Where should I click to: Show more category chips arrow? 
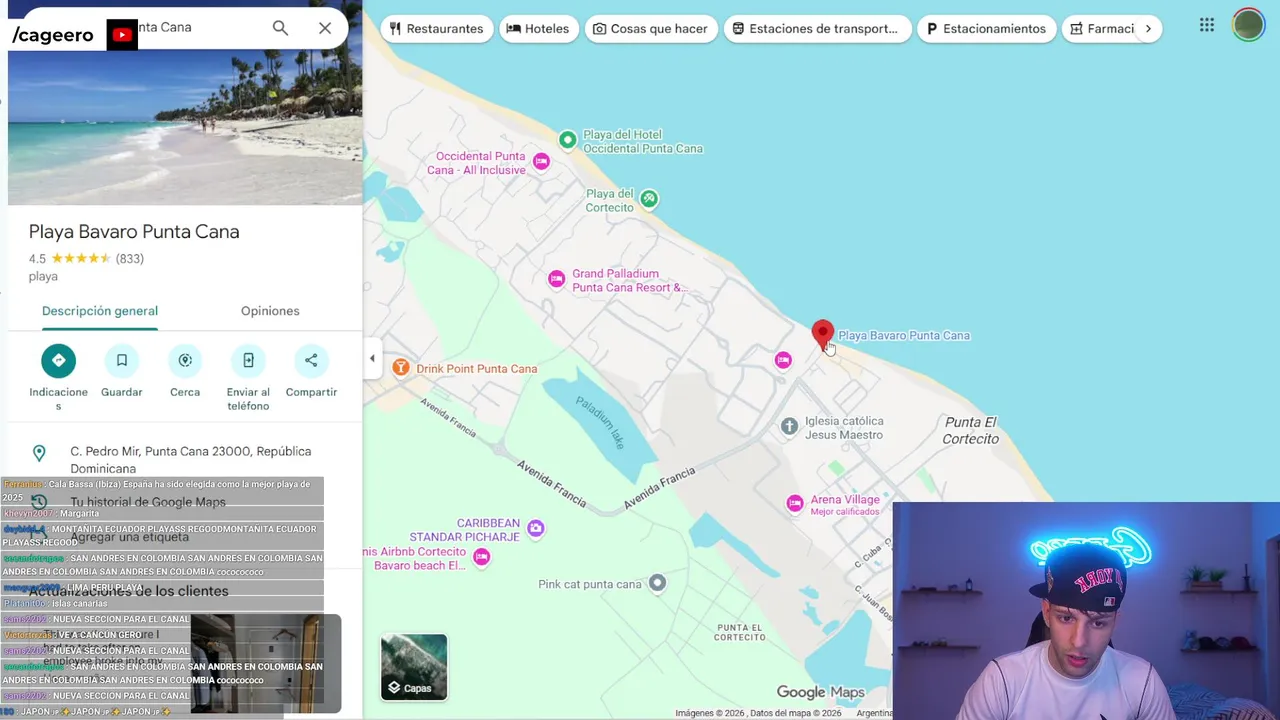(x=1148, y=28)
